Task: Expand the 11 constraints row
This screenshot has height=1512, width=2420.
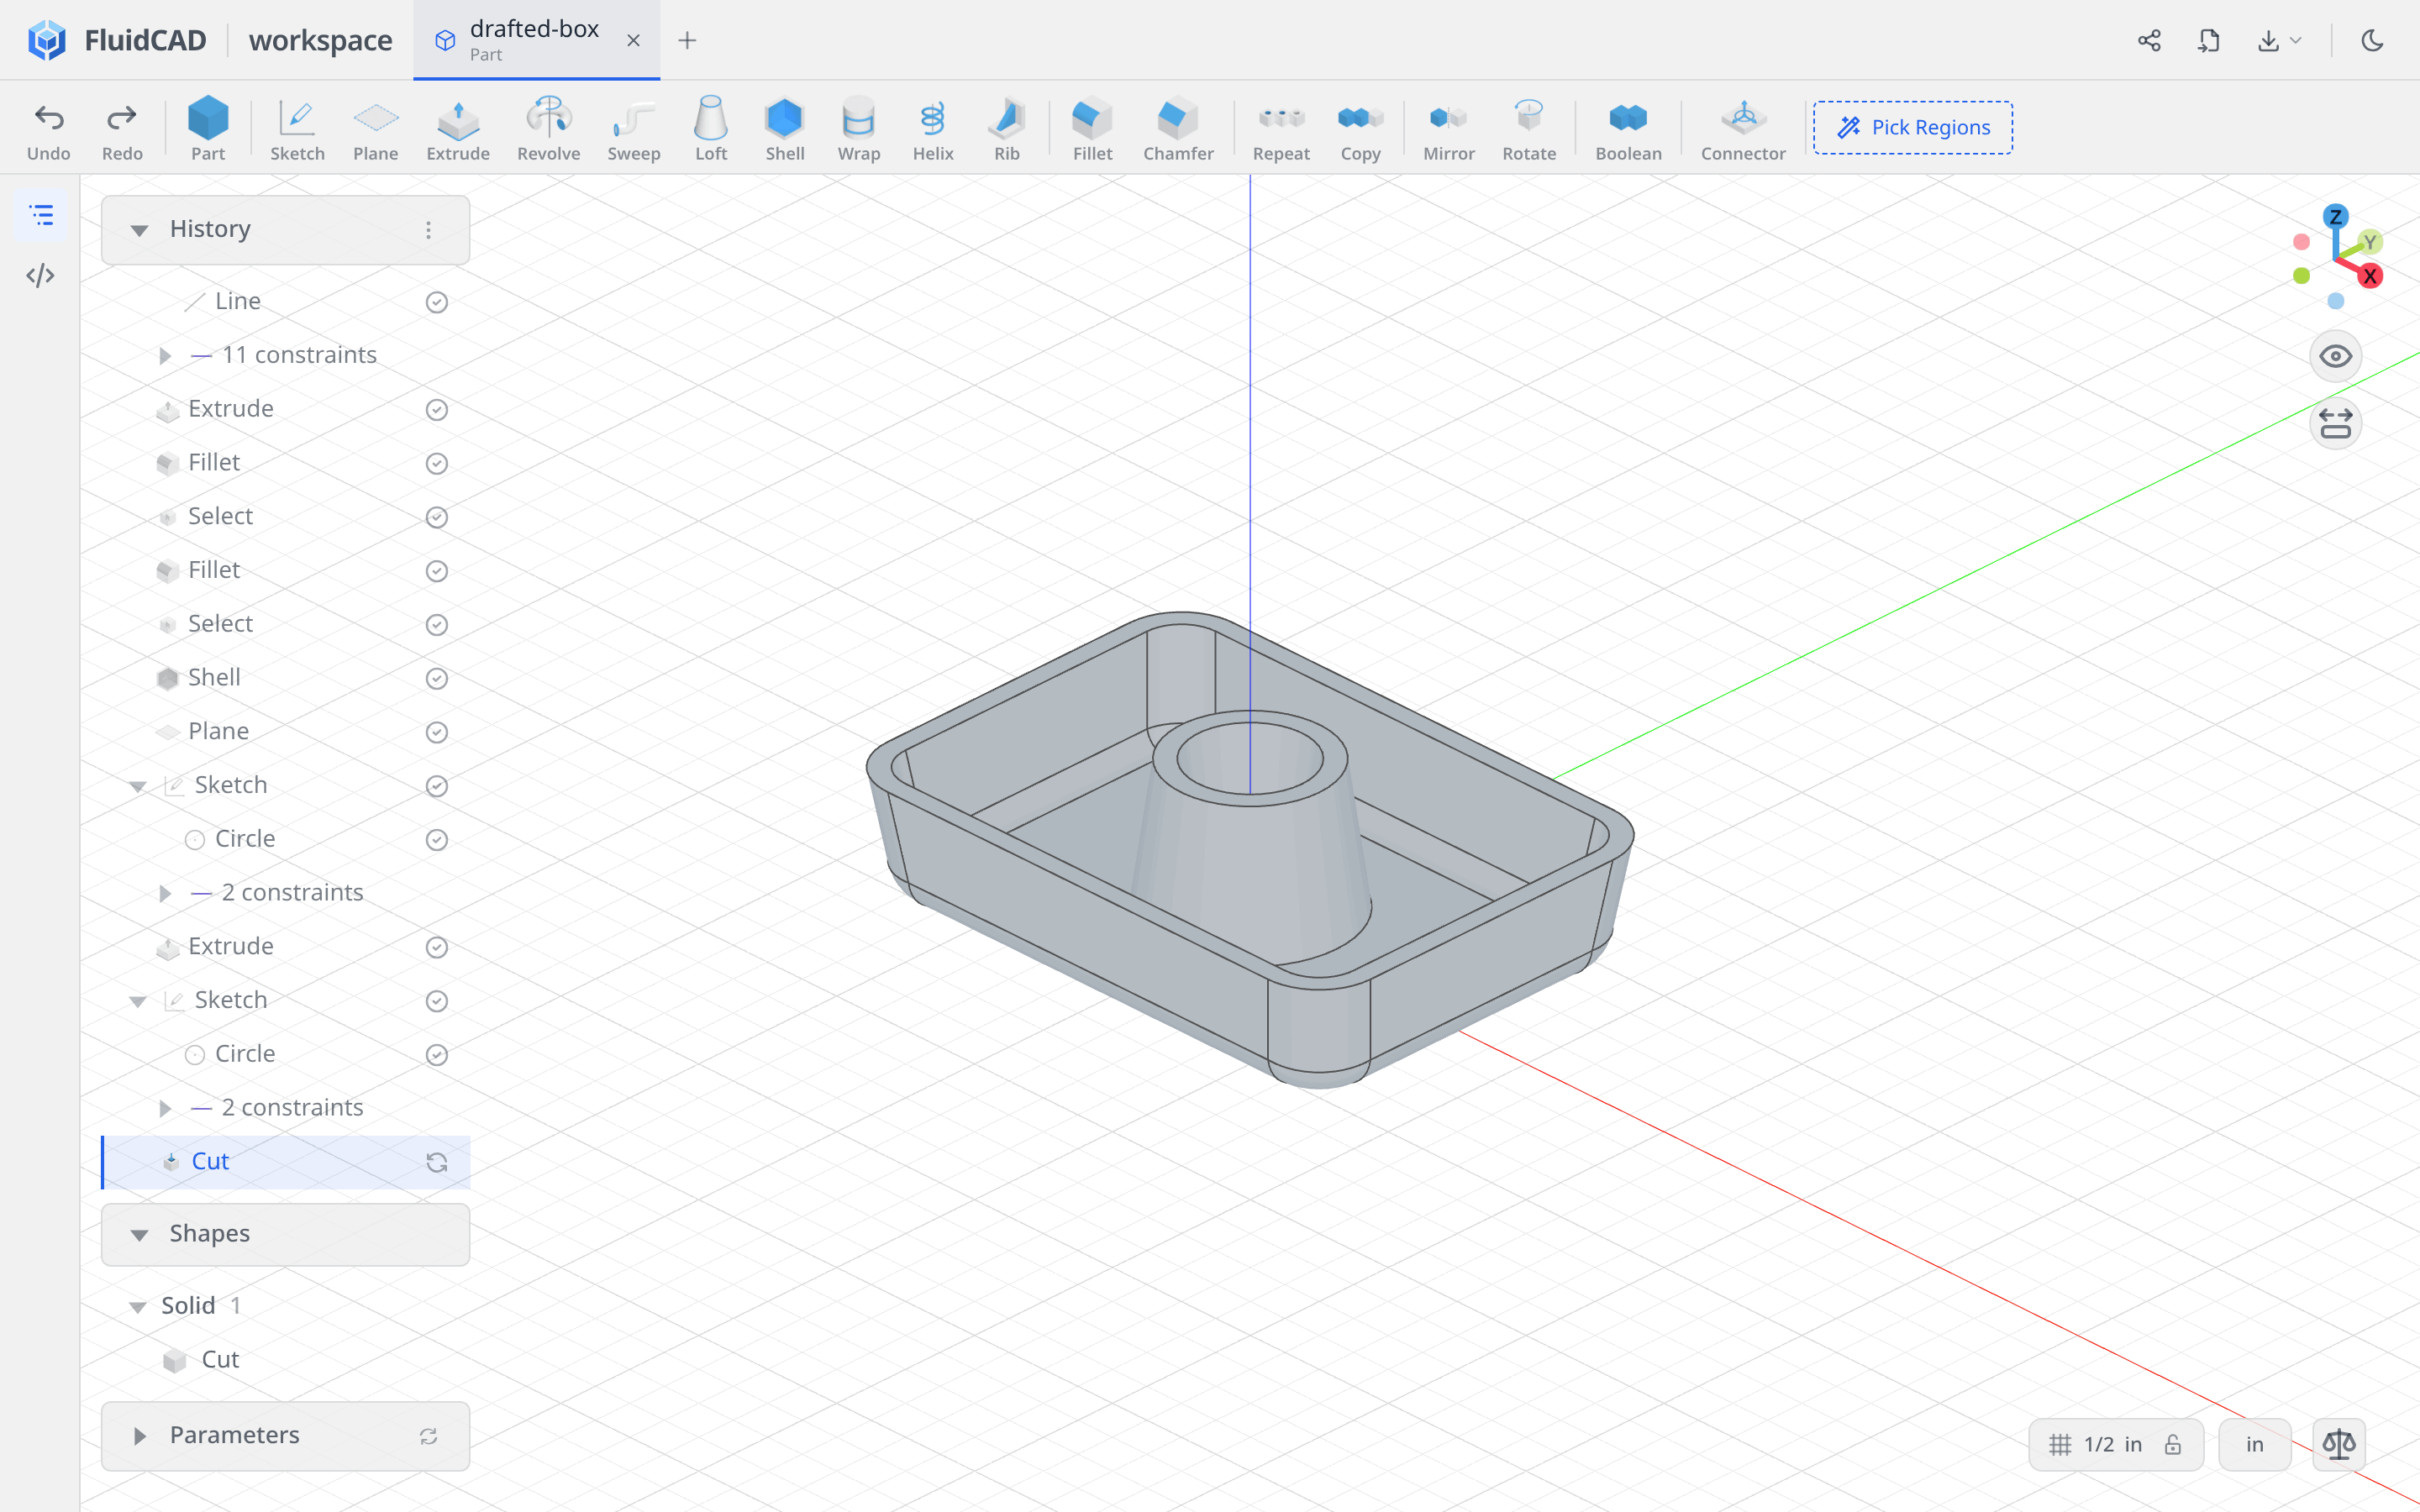Action: 165,355
